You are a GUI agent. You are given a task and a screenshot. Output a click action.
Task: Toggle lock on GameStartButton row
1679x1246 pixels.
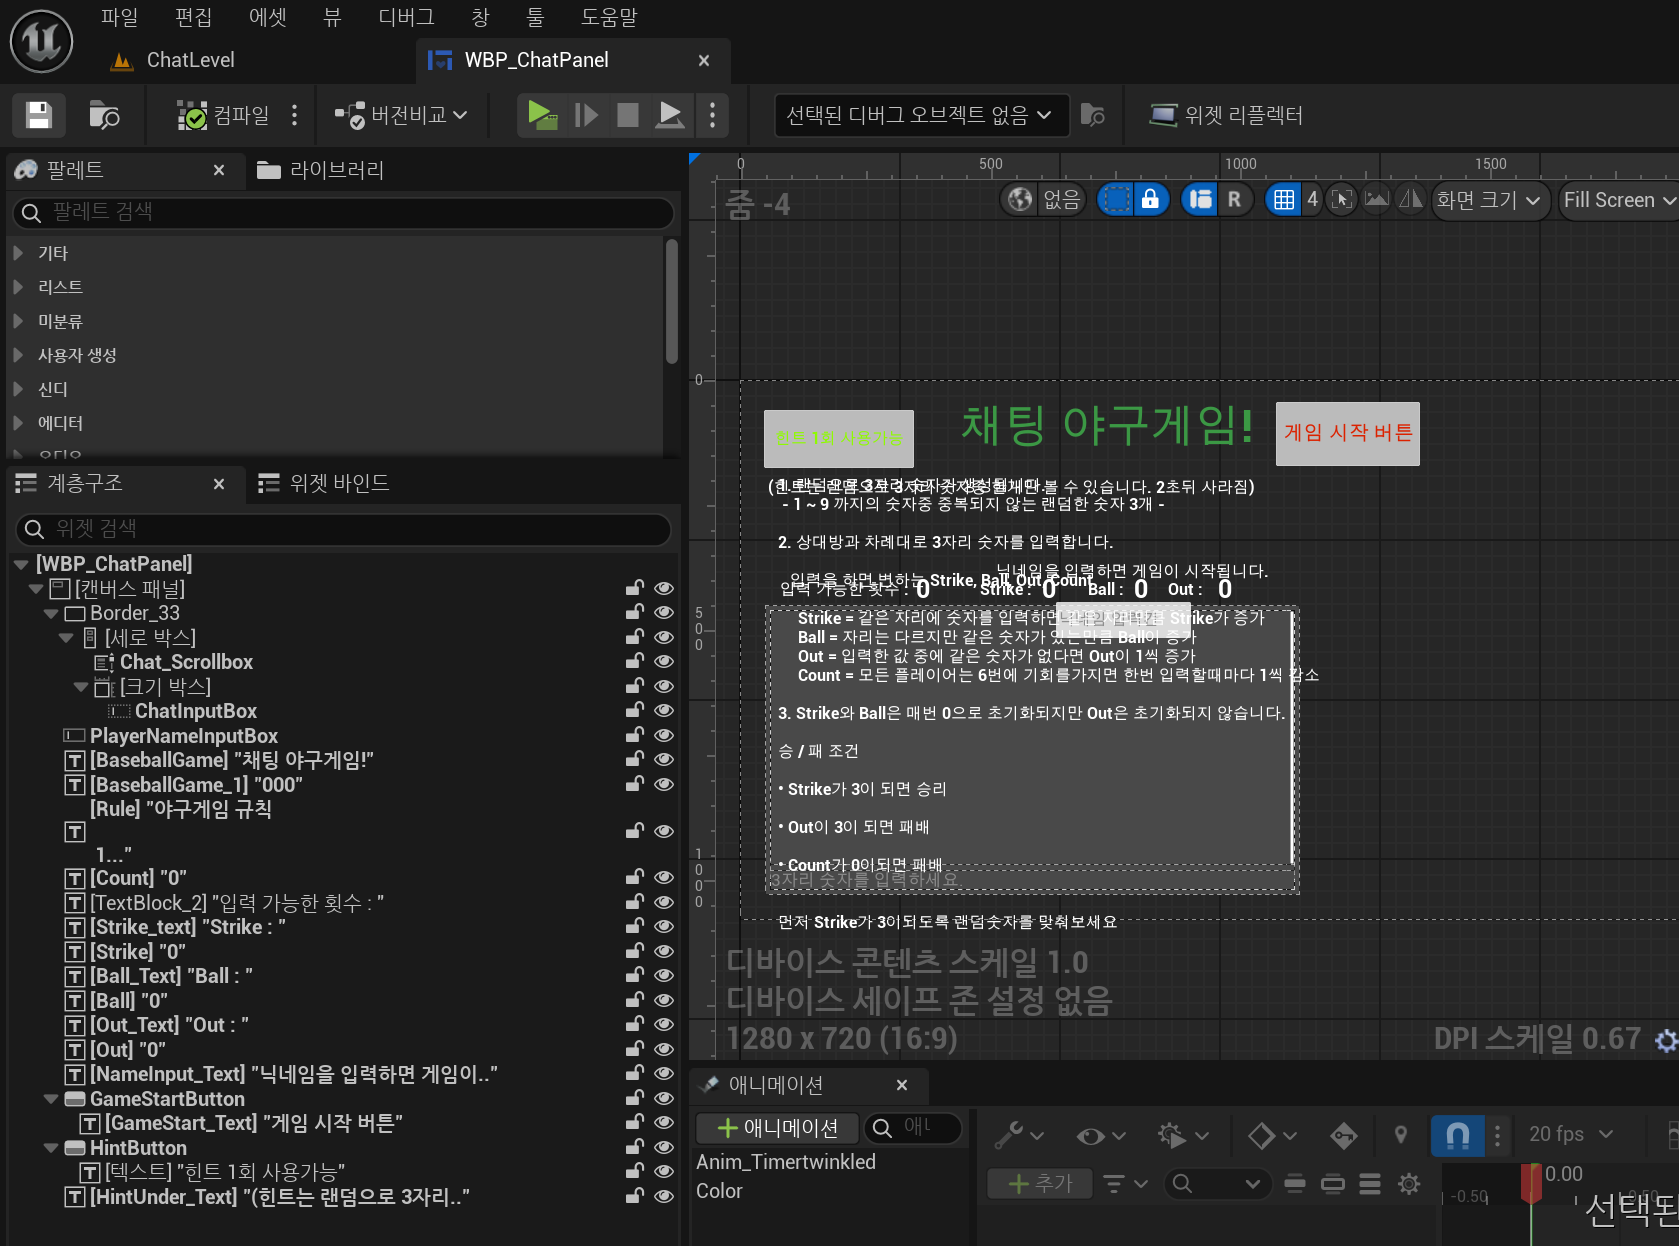pyautogui.click(x=634, y=1098)
